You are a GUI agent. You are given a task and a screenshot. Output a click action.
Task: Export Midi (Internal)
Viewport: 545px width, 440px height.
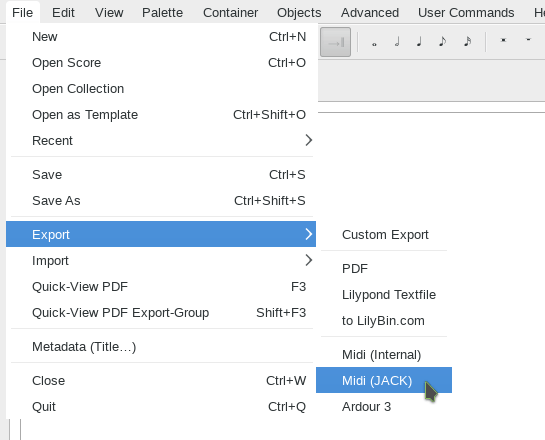click(x=384, y=355)
